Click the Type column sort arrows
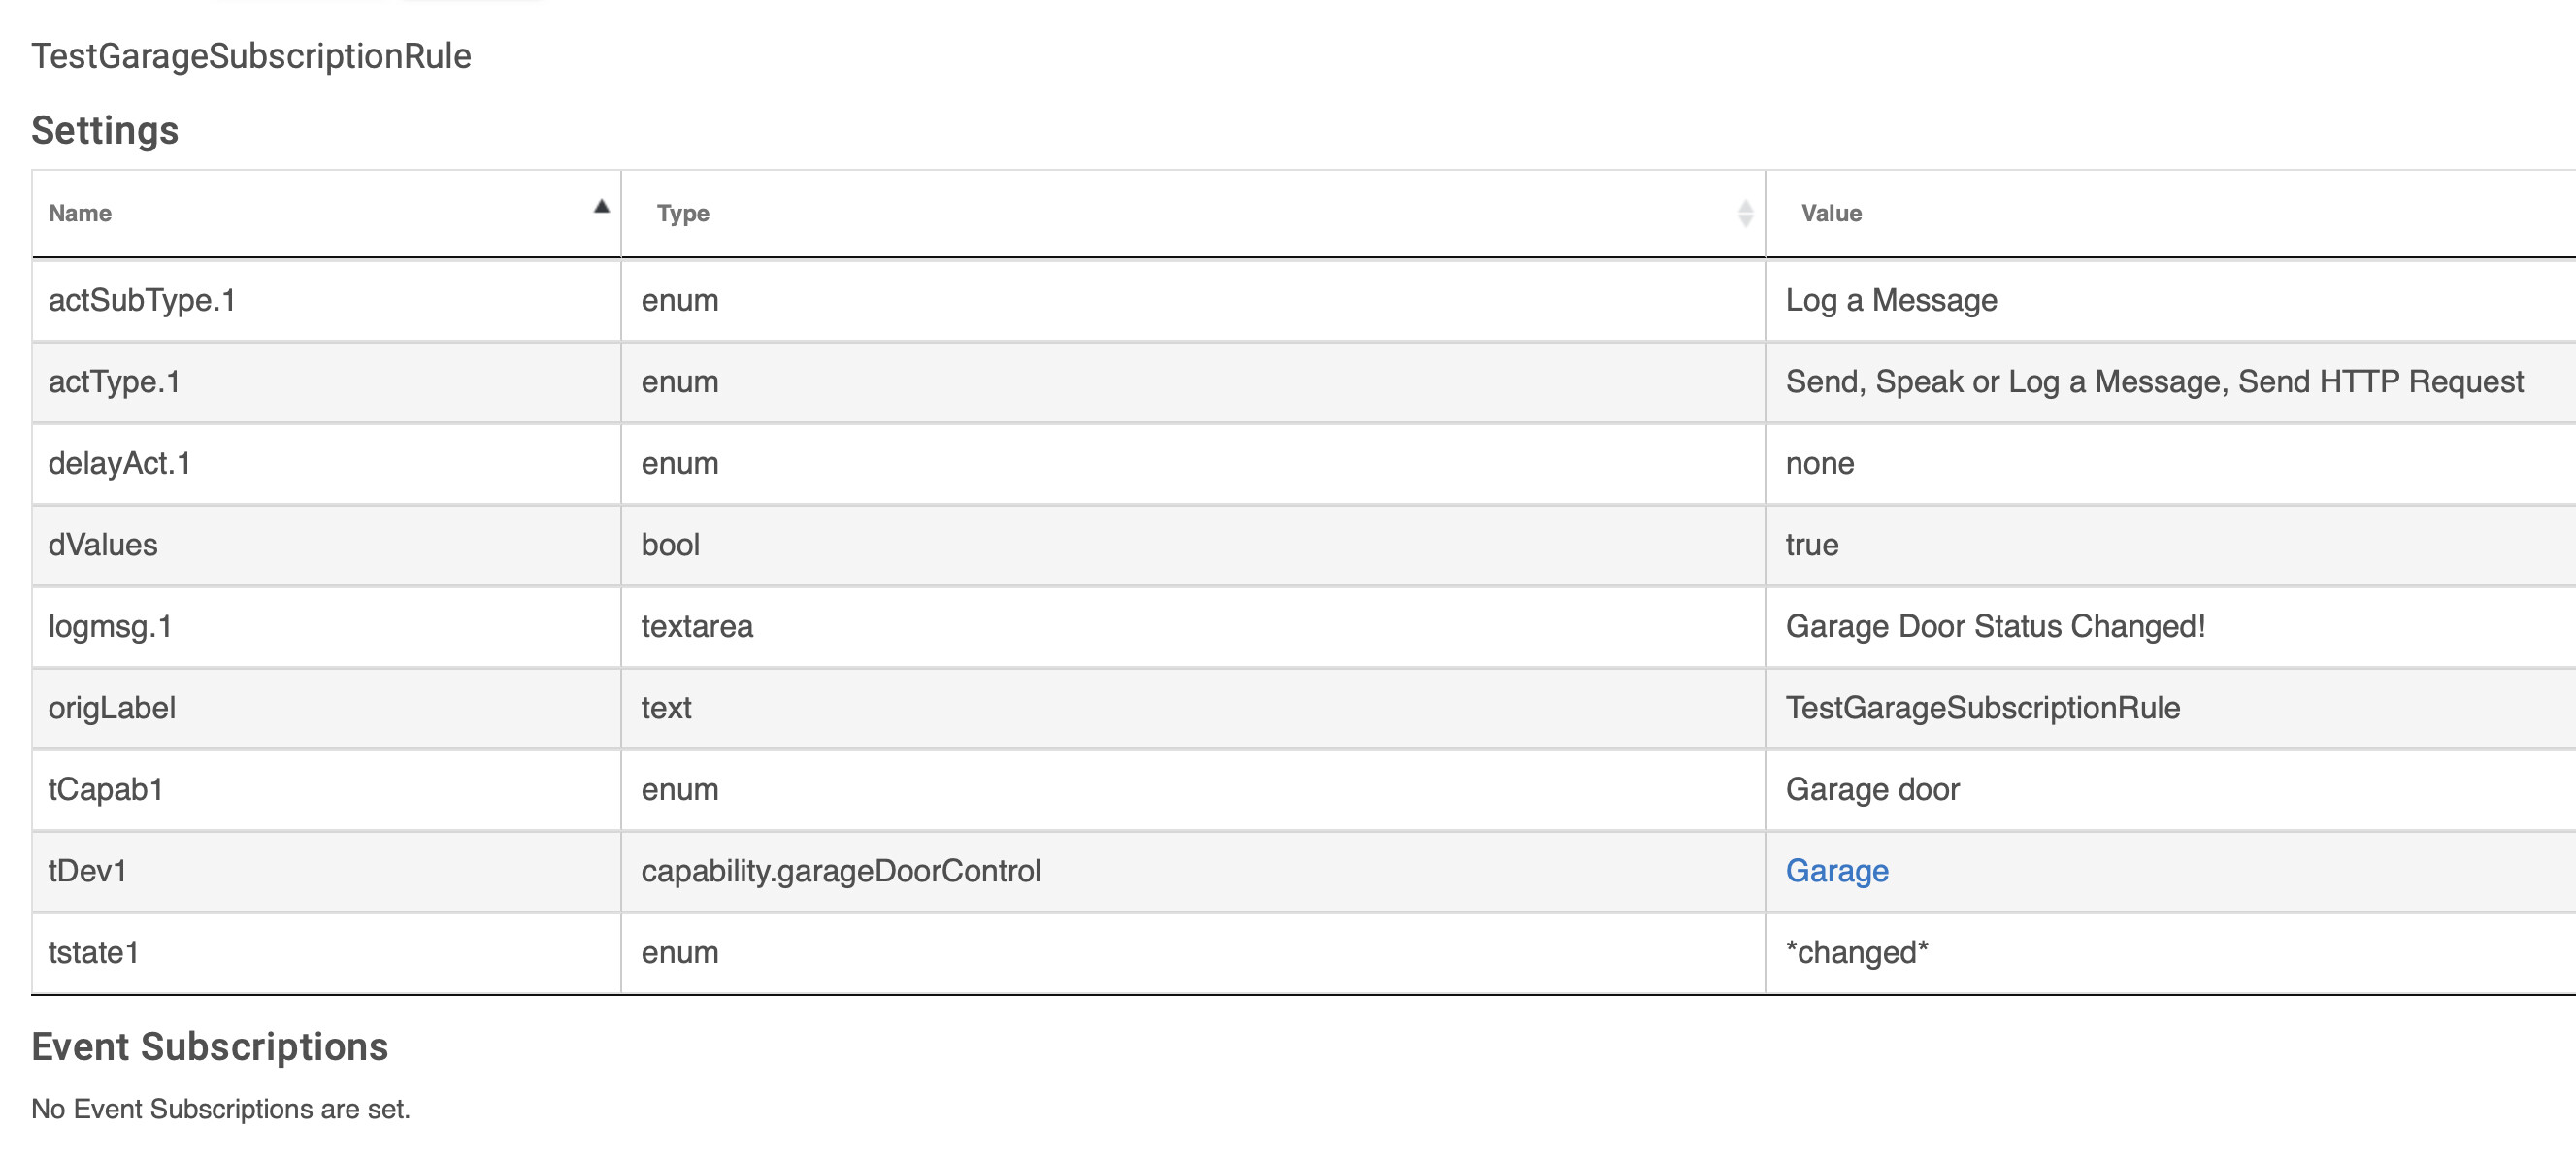 point(1745,213)
